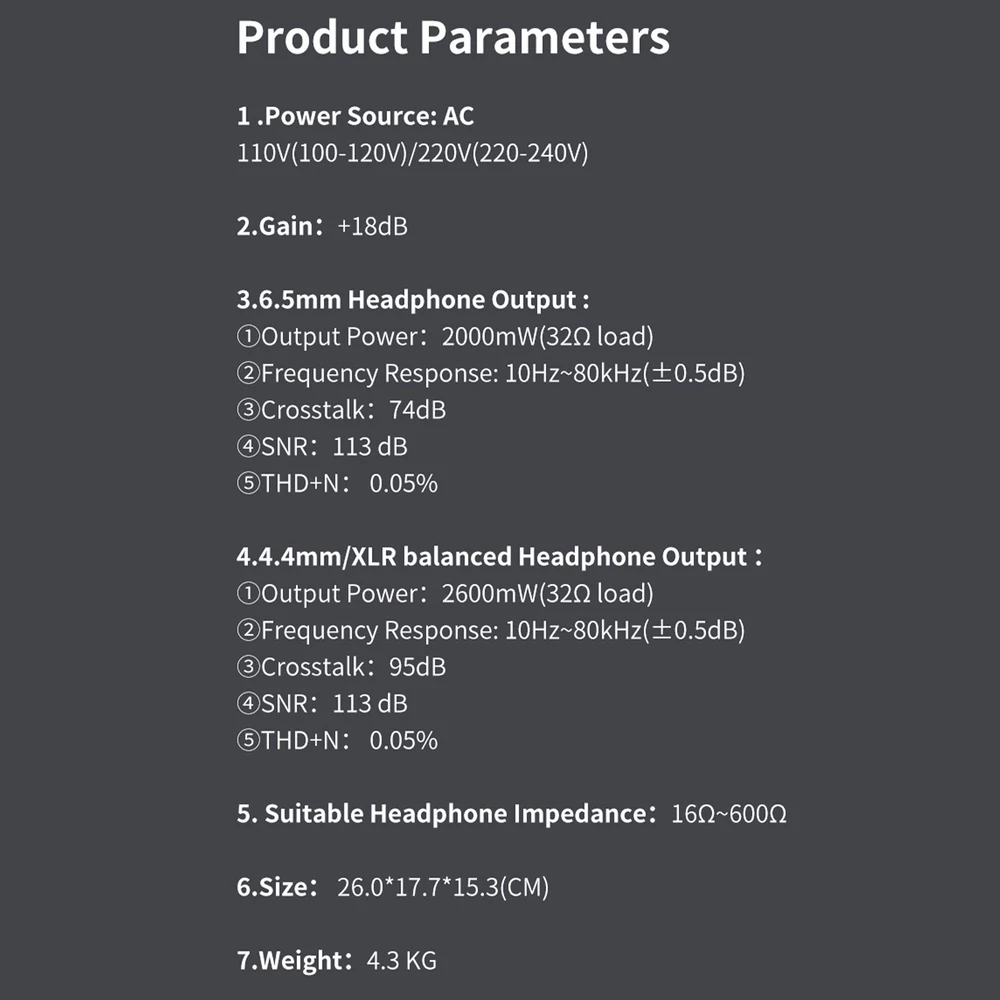Click circled number five beside balanced THD+N
Screen dimensions: 1000x1000
click(248, 740)
